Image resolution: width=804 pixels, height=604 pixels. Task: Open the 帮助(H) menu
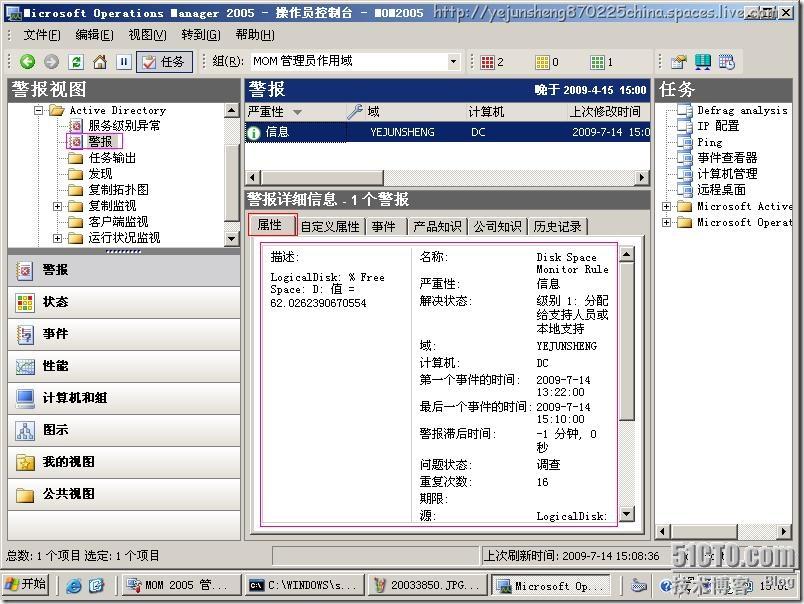click(x=255, y=35)
